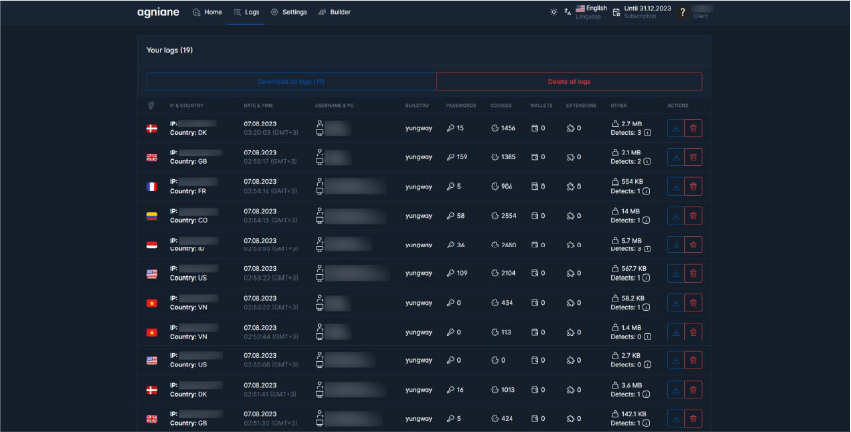This screenshot has height=432, width=851.
Task: Delete the 3.6 MB Denmark log
Action: pyautogui.click(x=693, y=389)
